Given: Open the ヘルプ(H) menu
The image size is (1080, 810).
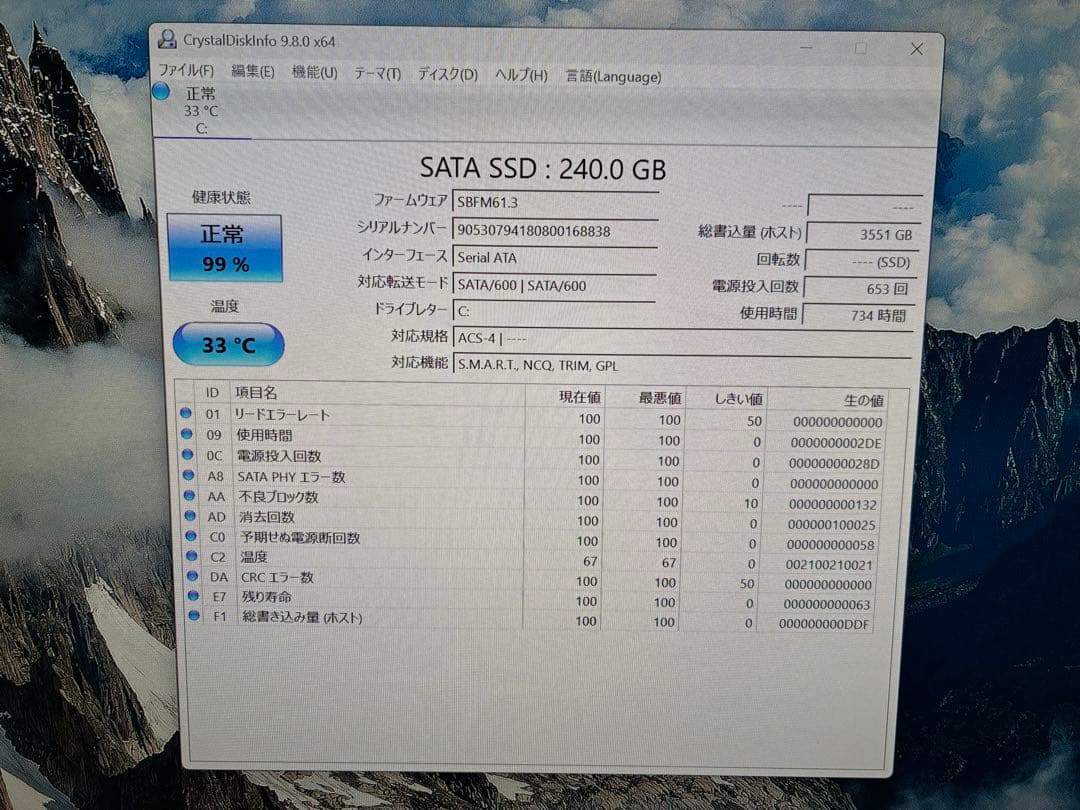Looking at the screenshot, I should (x=521, y=75).
